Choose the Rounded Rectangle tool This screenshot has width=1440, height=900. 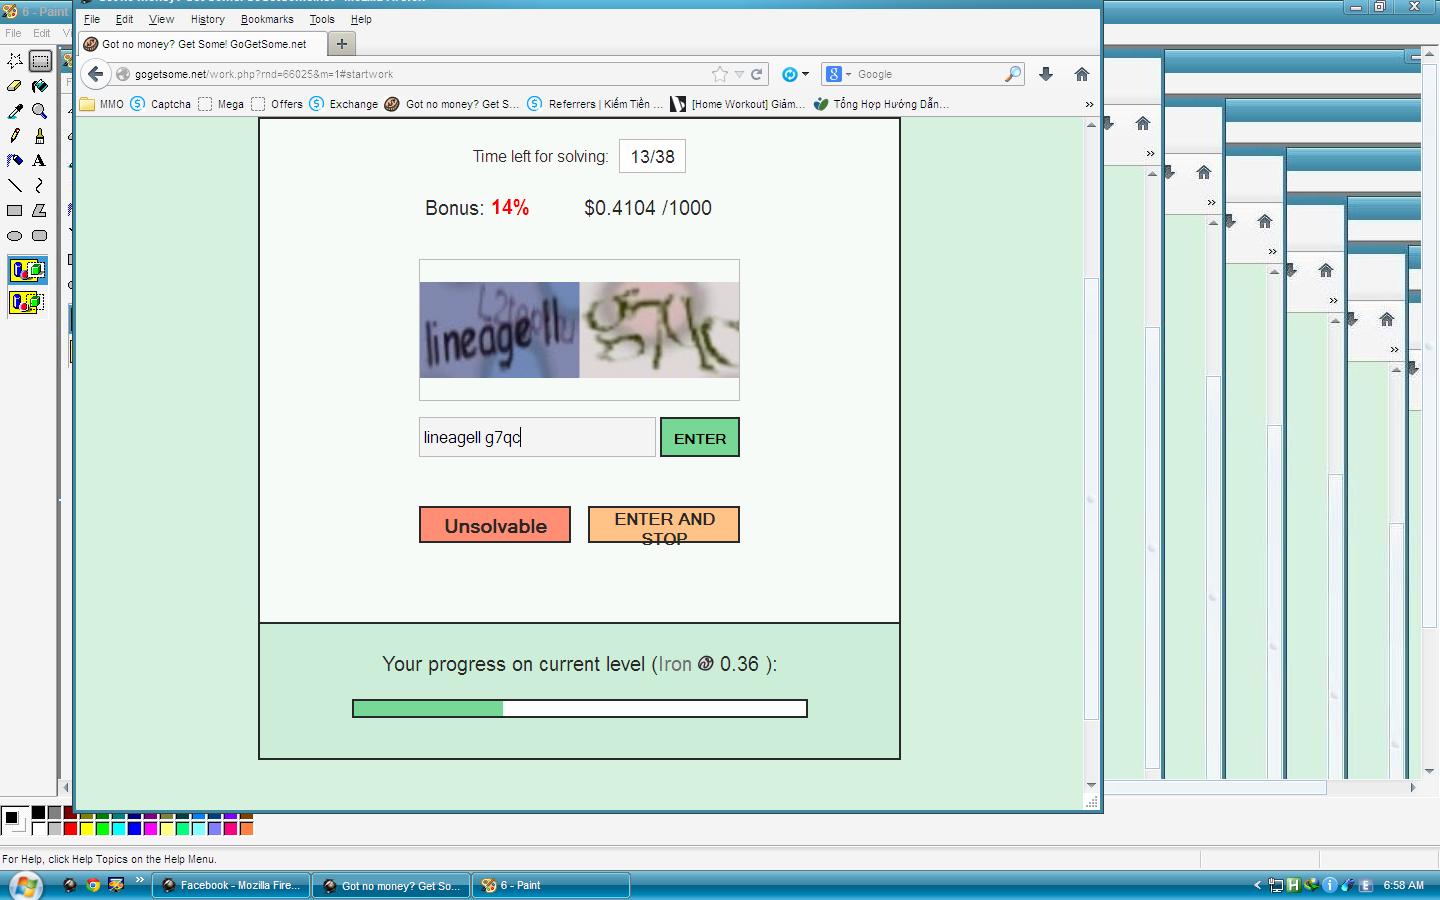40,236
